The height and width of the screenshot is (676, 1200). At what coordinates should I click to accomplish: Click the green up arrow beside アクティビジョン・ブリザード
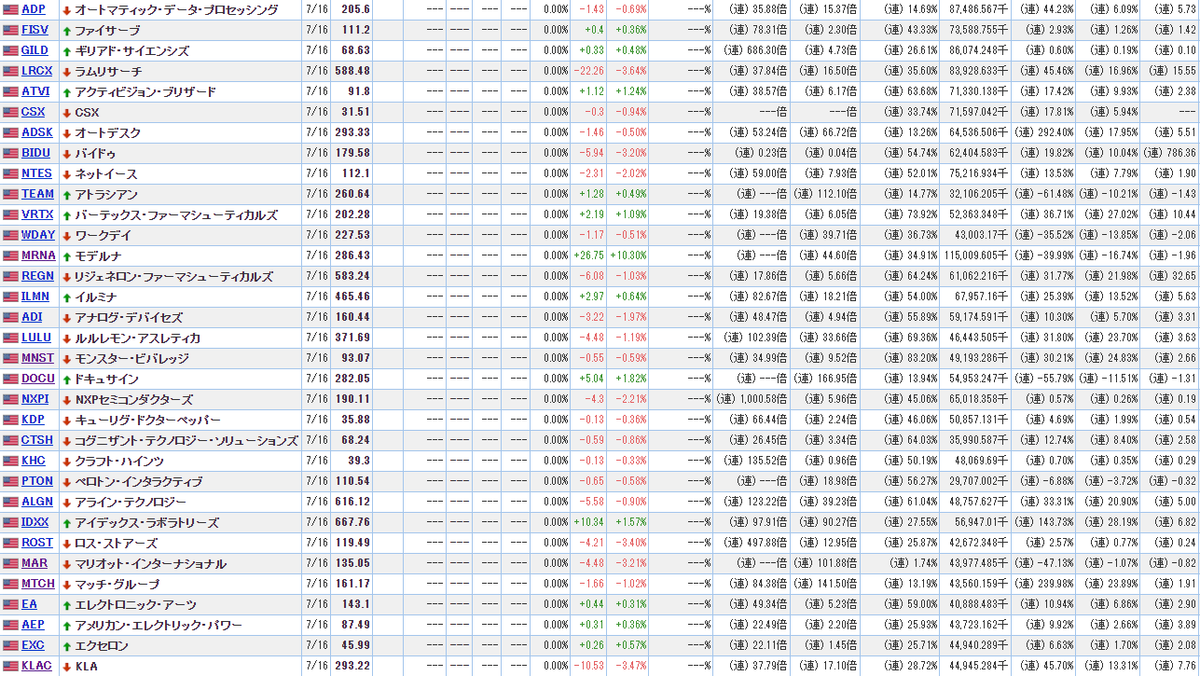67,91
